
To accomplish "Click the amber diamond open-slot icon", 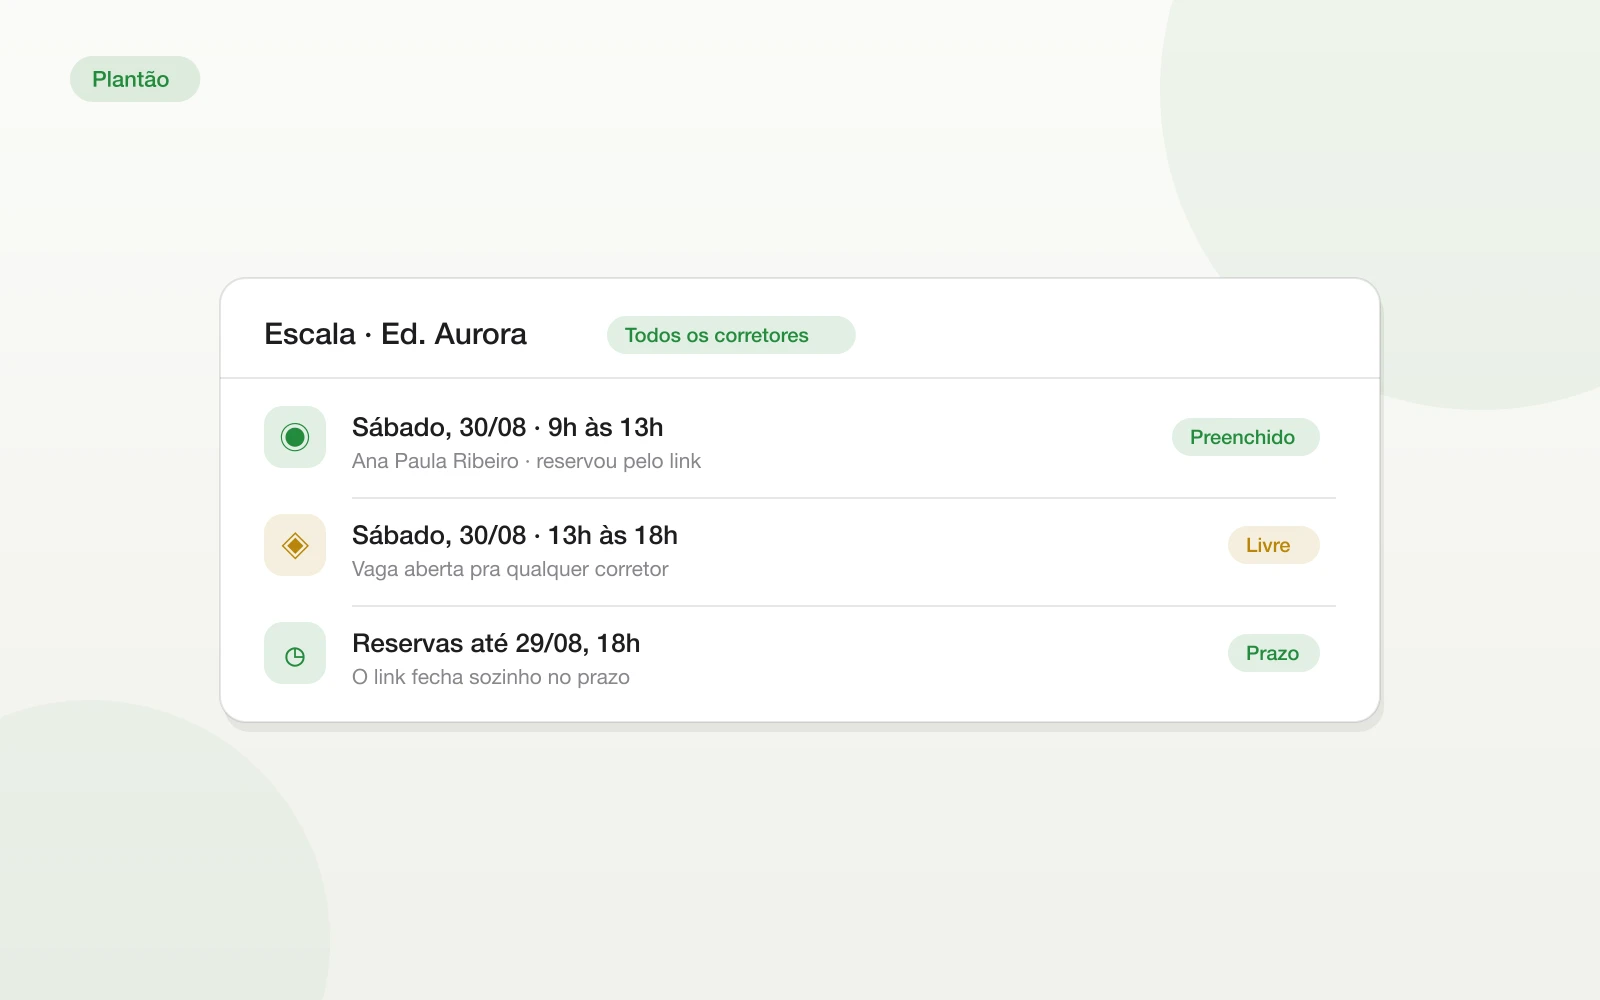I will tap(295, 545).
